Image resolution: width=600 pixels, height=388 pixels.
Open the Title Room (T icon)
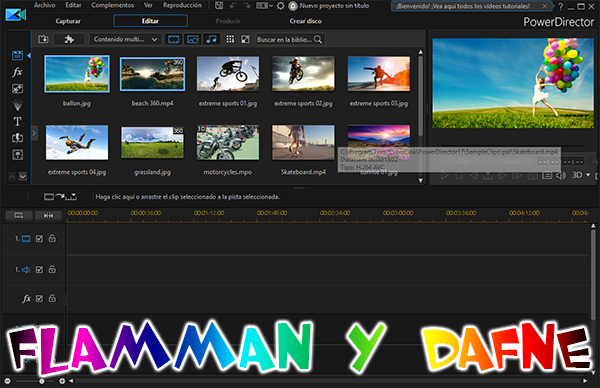click(x=17, y=122)
